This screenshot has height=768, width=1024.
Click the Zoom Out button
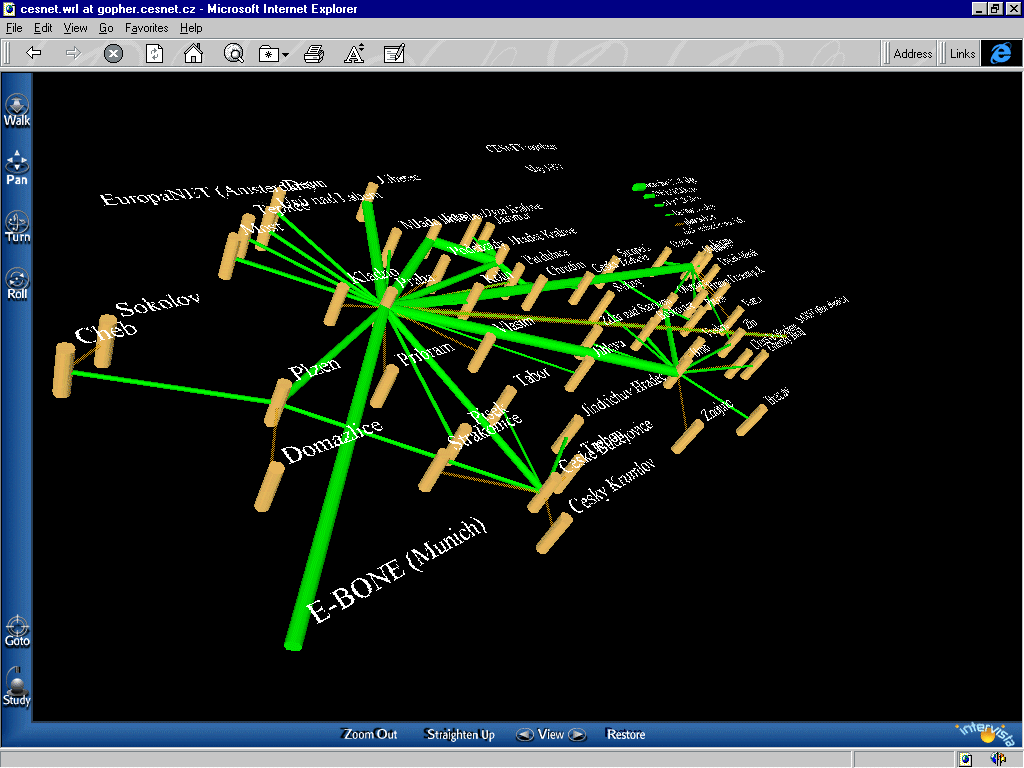[370, 735]
